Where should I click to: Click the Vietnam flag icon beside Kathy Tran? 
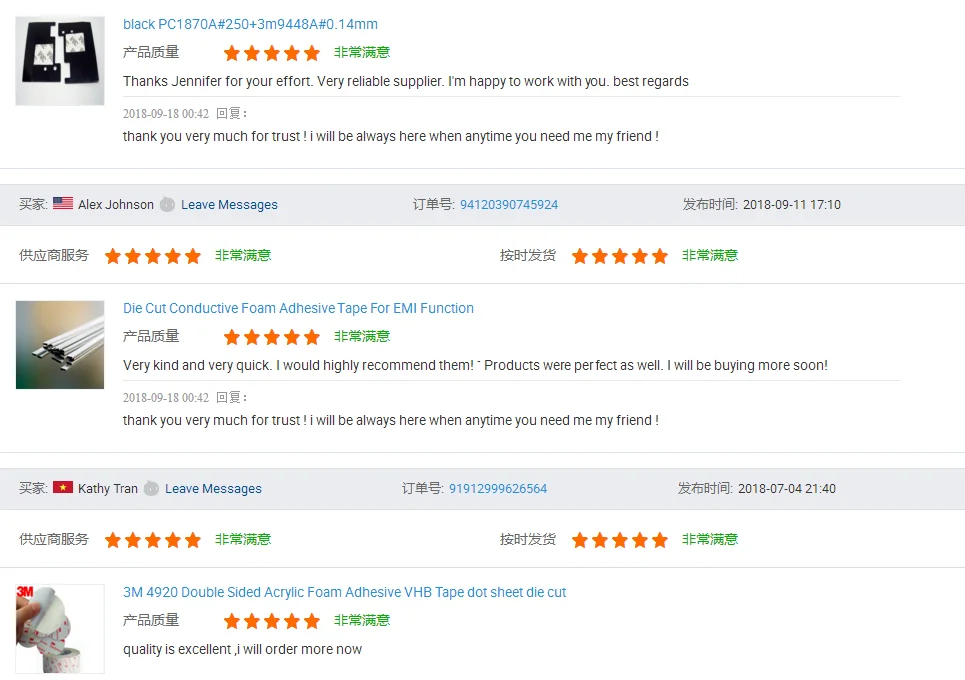pyautogui.click(x=63, y=488)
